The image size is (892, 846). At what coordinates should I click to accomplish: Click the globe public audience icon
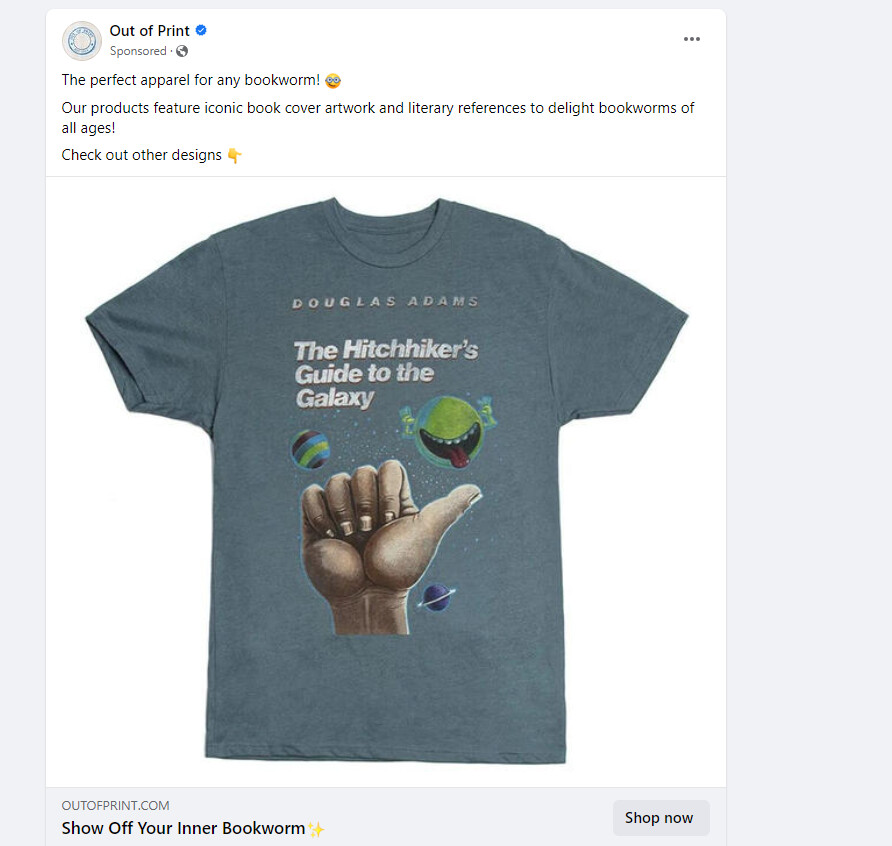(x=182, y=51)
